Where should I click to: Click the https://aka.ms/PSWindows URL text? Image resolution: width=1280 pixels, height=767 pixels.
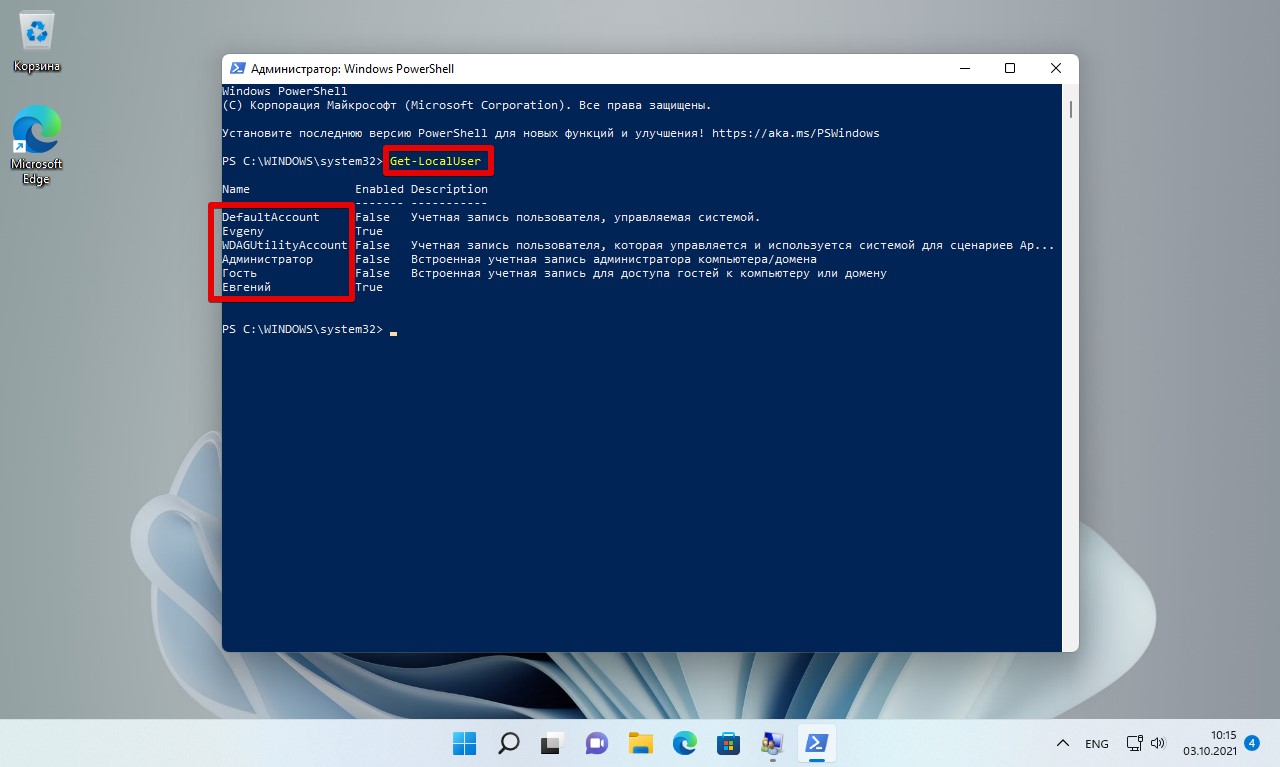pos(796,133)
